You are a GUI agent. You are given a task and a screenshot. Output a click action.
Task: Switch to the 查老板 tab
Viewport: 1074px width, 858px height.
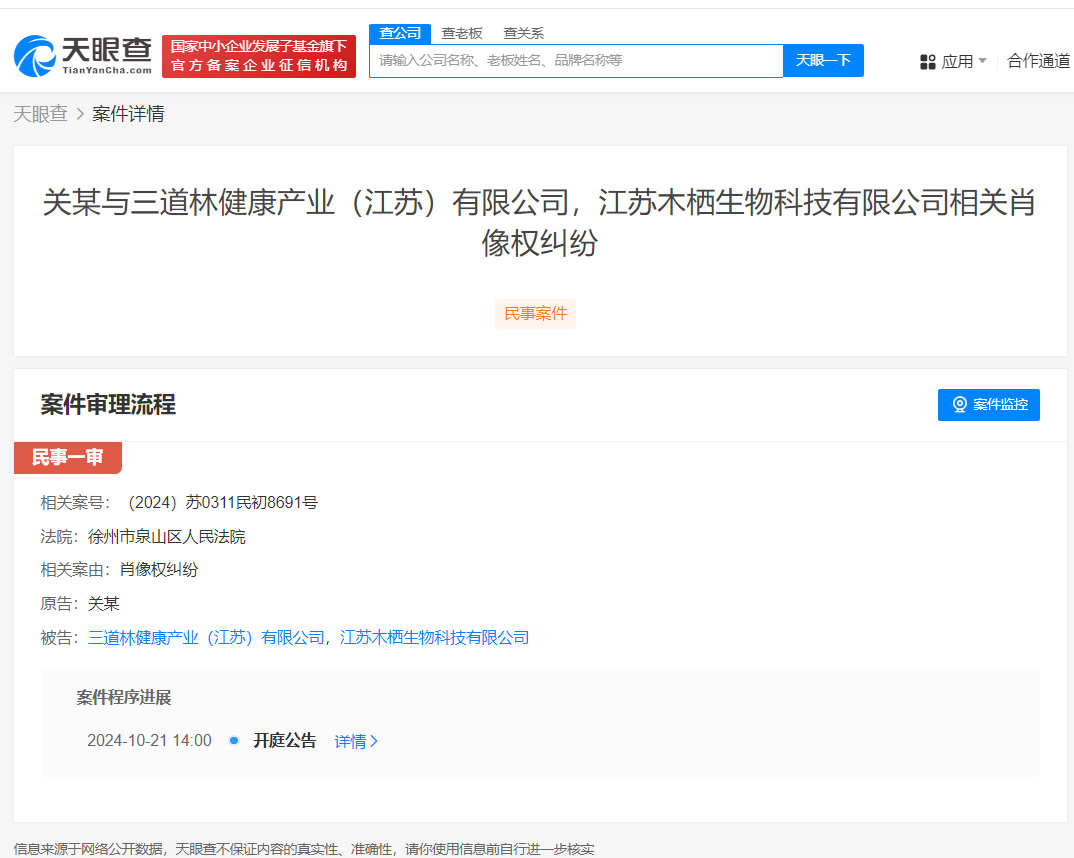[461, 33]
